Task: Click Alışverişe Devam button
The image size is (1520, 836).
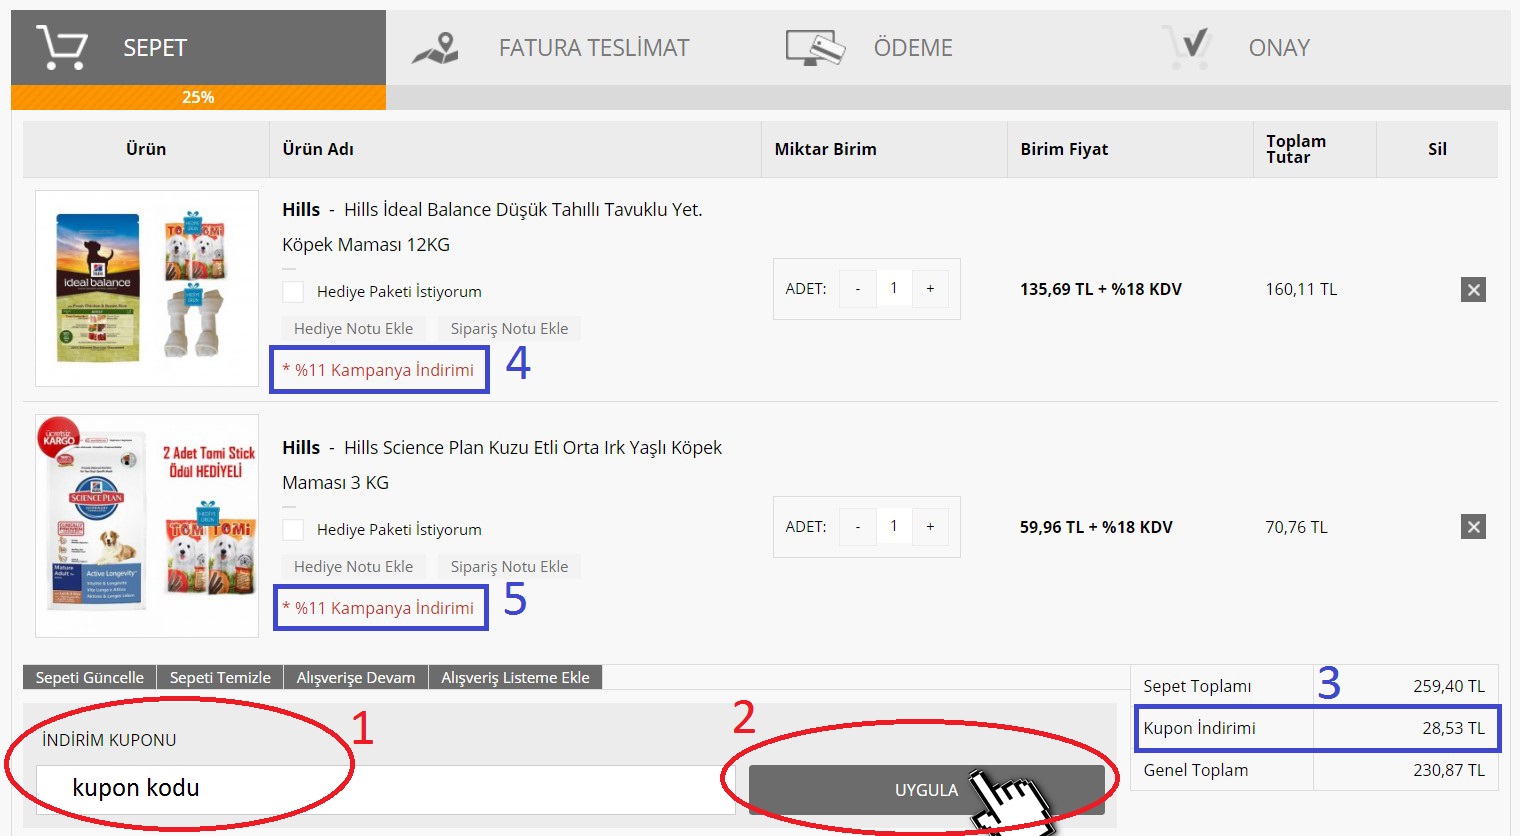Action: 355,678
